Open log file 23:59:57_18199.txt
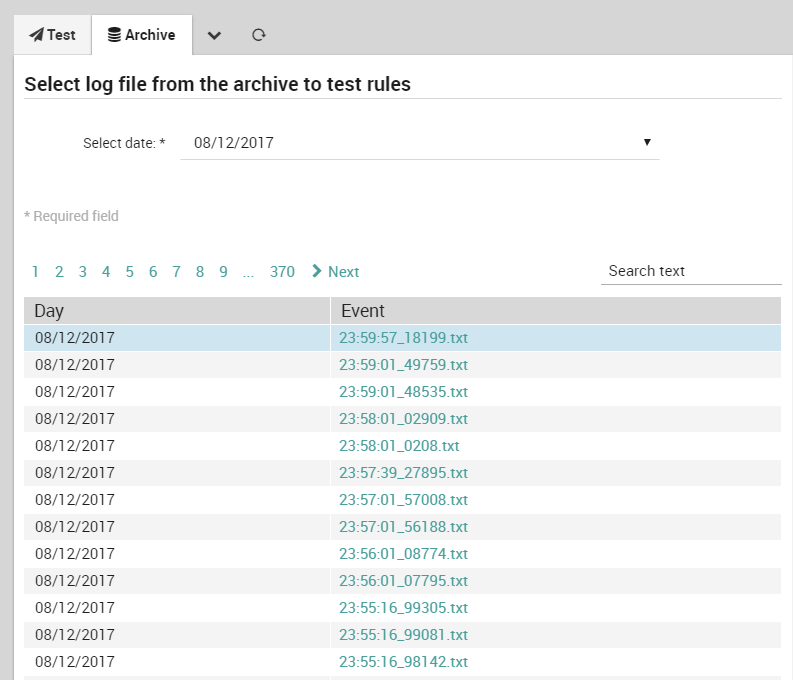Screen dimensions: 793x680 403,338
